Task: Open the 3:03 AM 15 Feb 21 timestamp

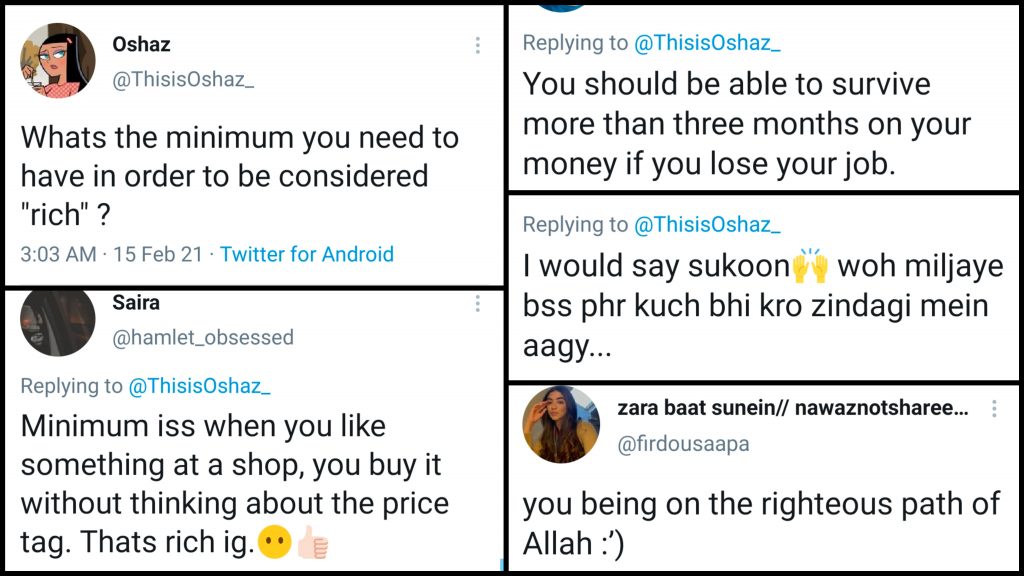Action: pos(111,254)
